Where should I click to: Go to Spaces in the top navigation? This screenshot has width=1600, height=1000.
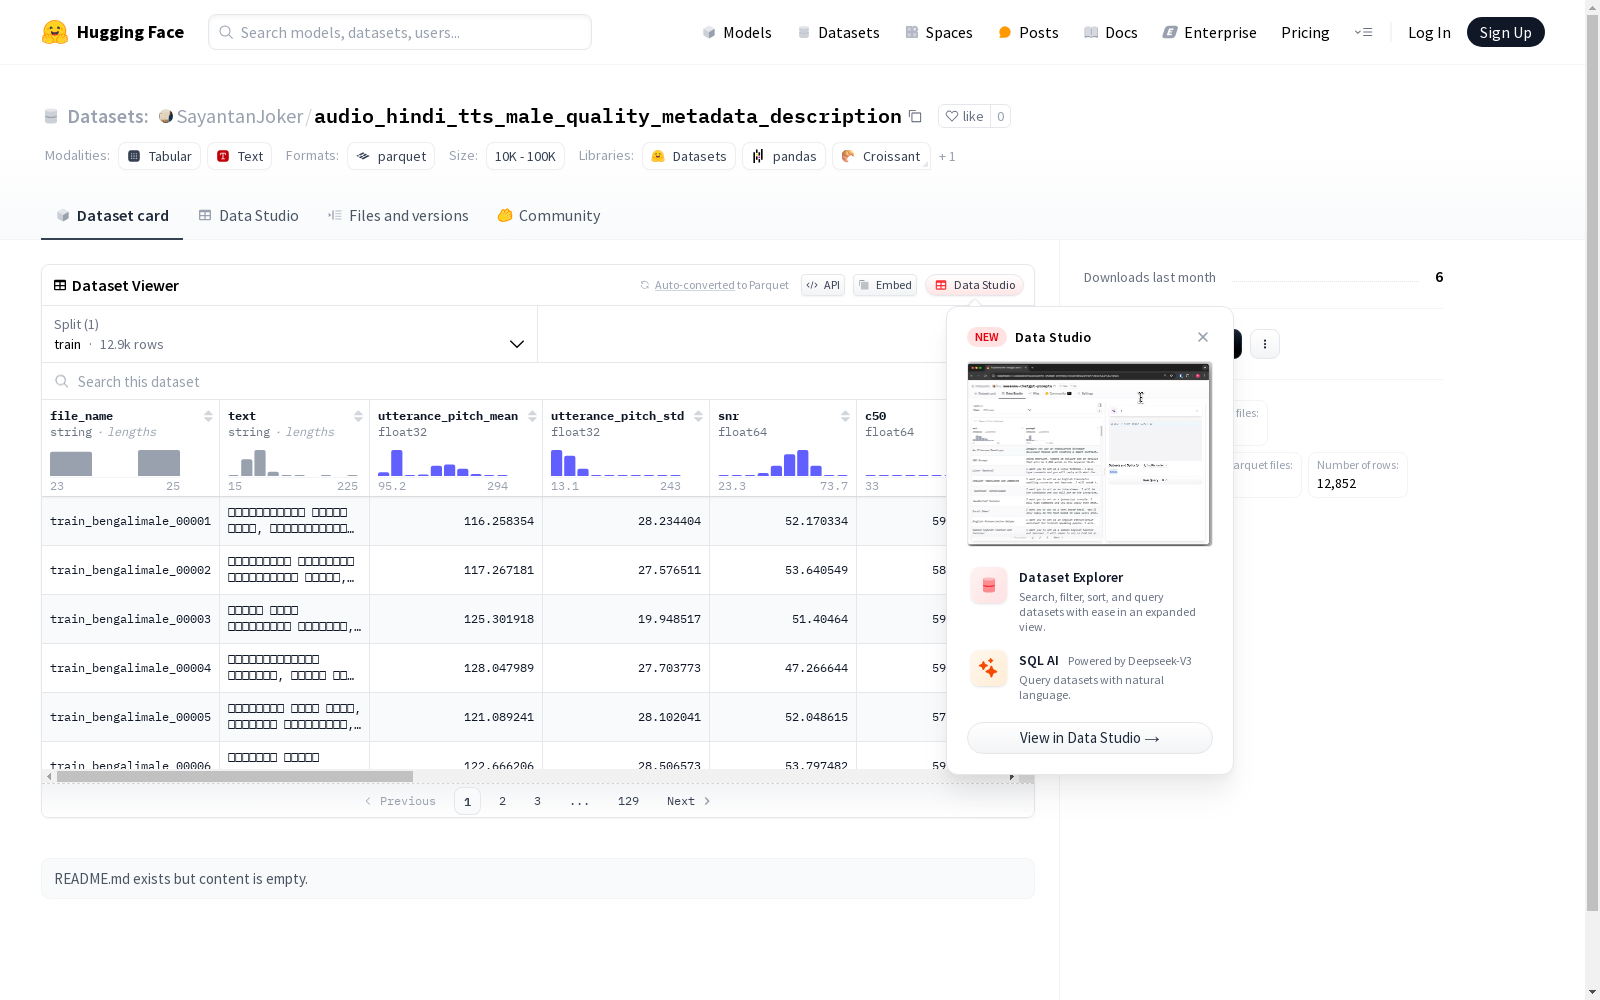point(939,32)
